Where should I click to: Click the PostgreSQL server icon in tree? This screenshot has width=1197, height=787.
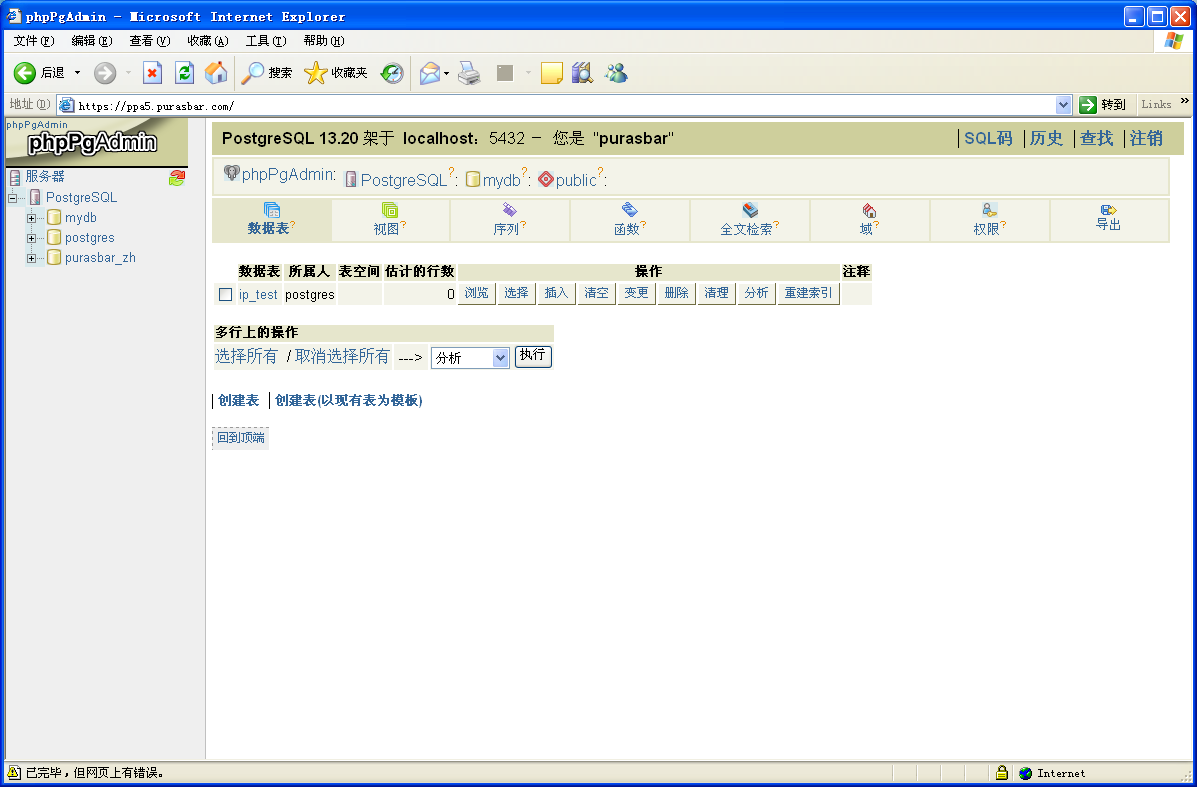[x=35, y=197]
